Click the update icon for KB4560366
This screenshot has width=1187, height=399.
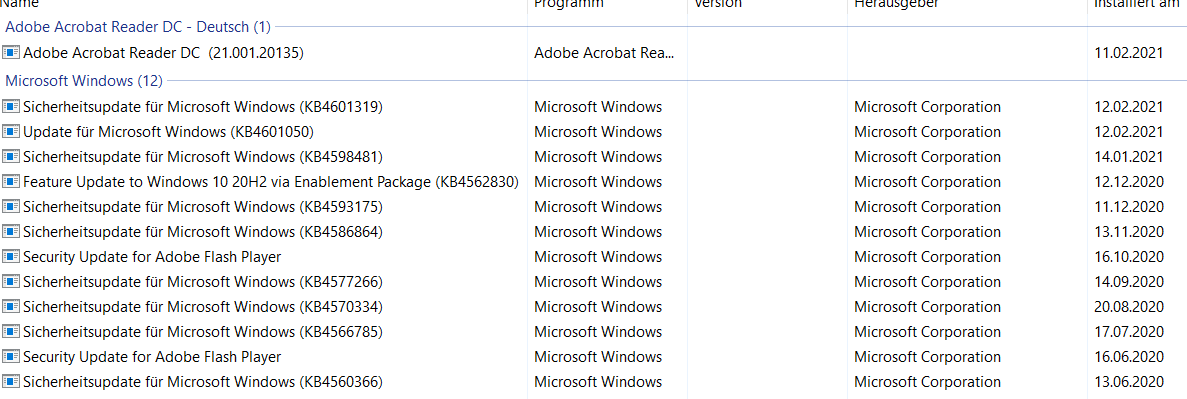tap(11, 382)
